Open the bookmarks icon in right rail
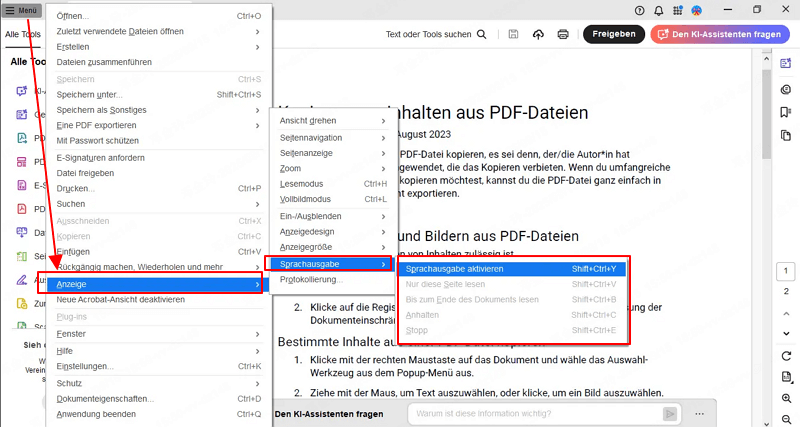 coord(786,112)
